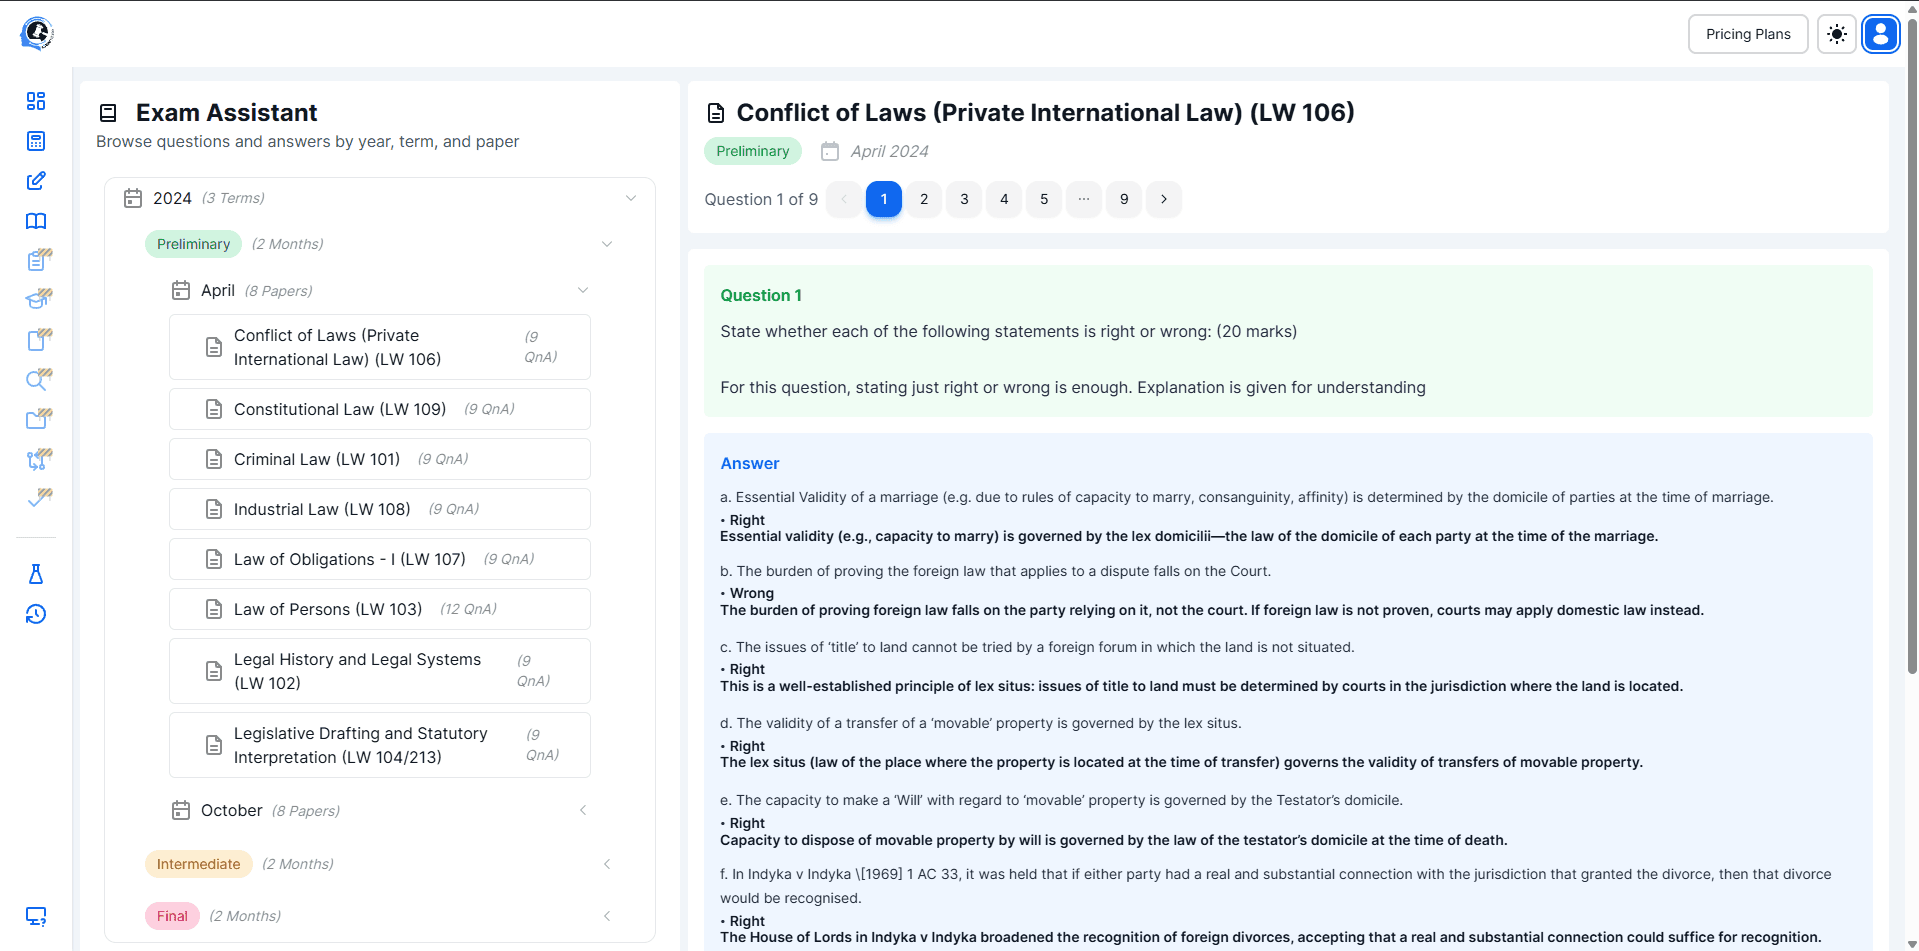Open the lab flask icon in sidebar
The image size is (1919, 951).
[36, 574]
